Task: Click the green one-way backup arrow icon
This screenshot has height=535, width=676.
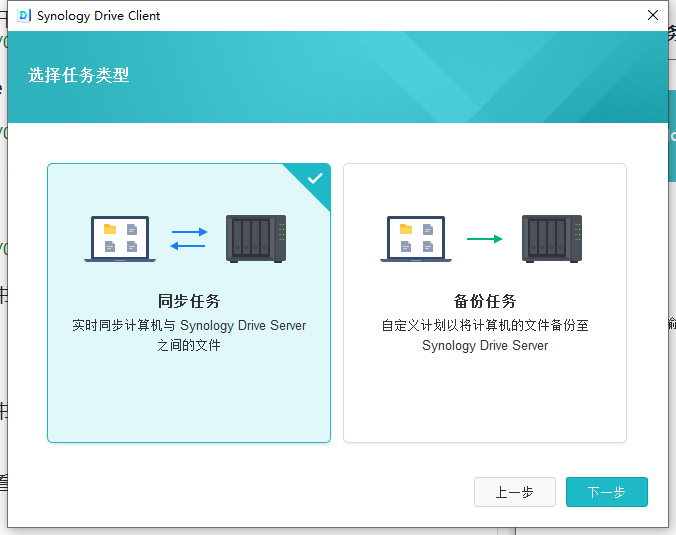Action: point(485,239)
